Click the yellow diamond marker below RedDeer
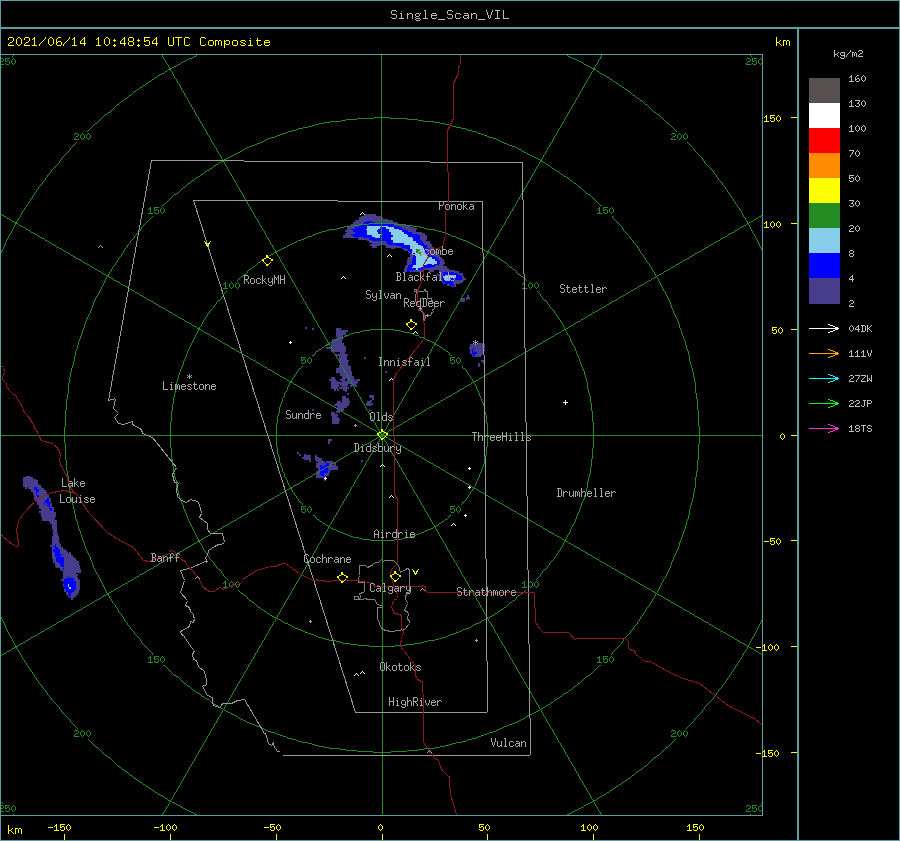The image size is (900, 841). pos(411,325)
